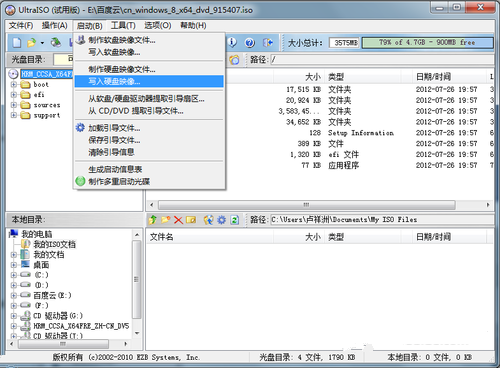Click the local directory up-folder icon
This screenshot has height=368, width=500.
tap(153, 220)
